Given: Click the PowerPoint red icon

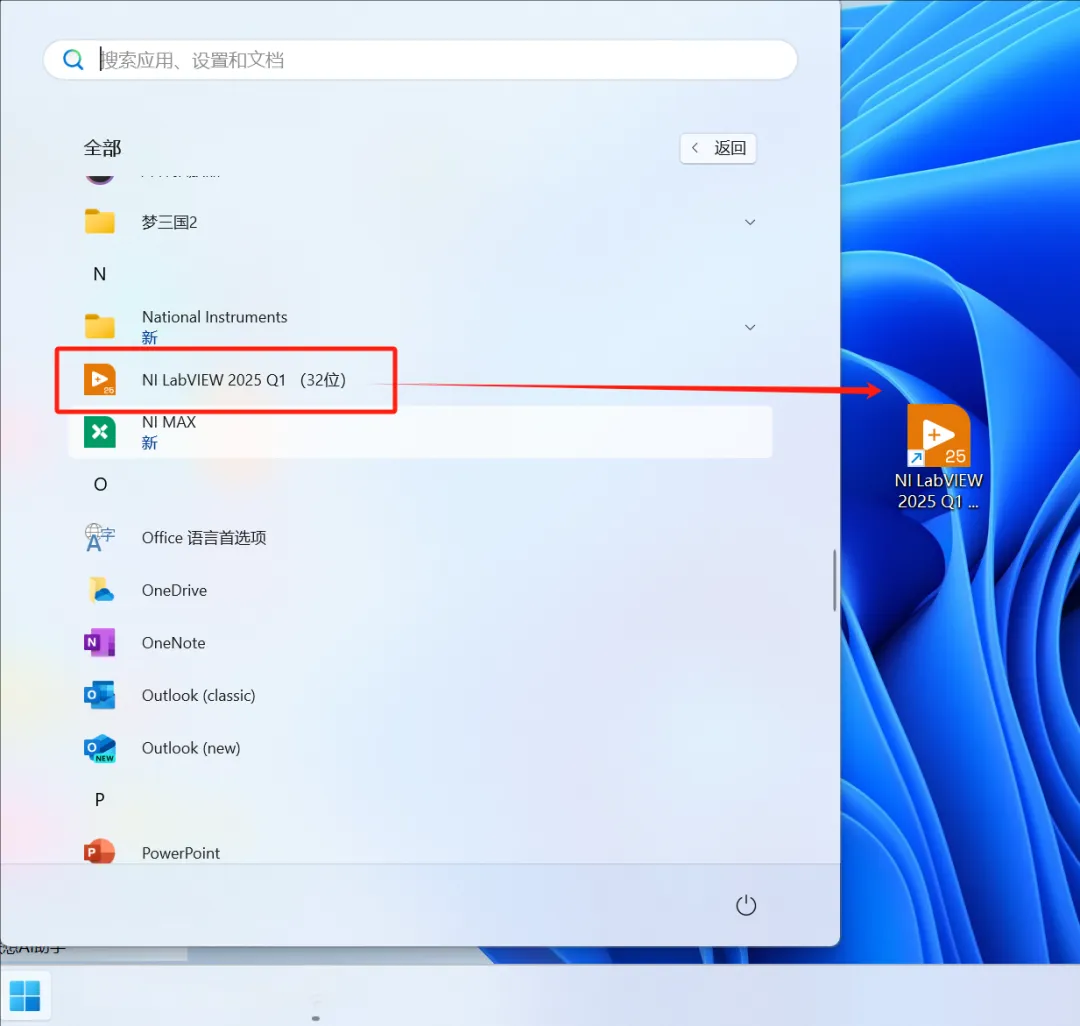Looking at the screenshot, I should pos(100,852).
